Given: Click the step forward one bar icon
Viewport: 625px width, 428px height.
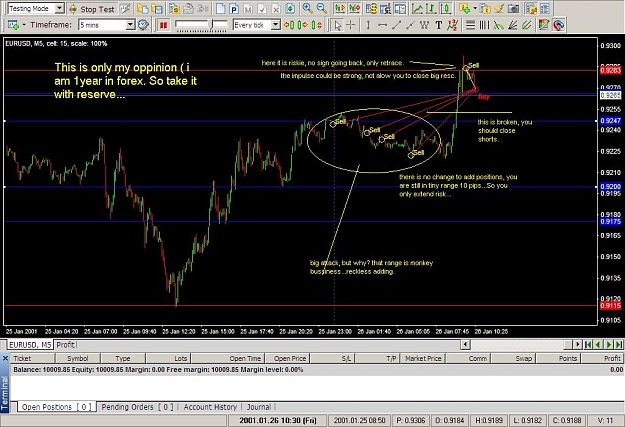Looking at the screenshot, I should [x=303, y=25].
